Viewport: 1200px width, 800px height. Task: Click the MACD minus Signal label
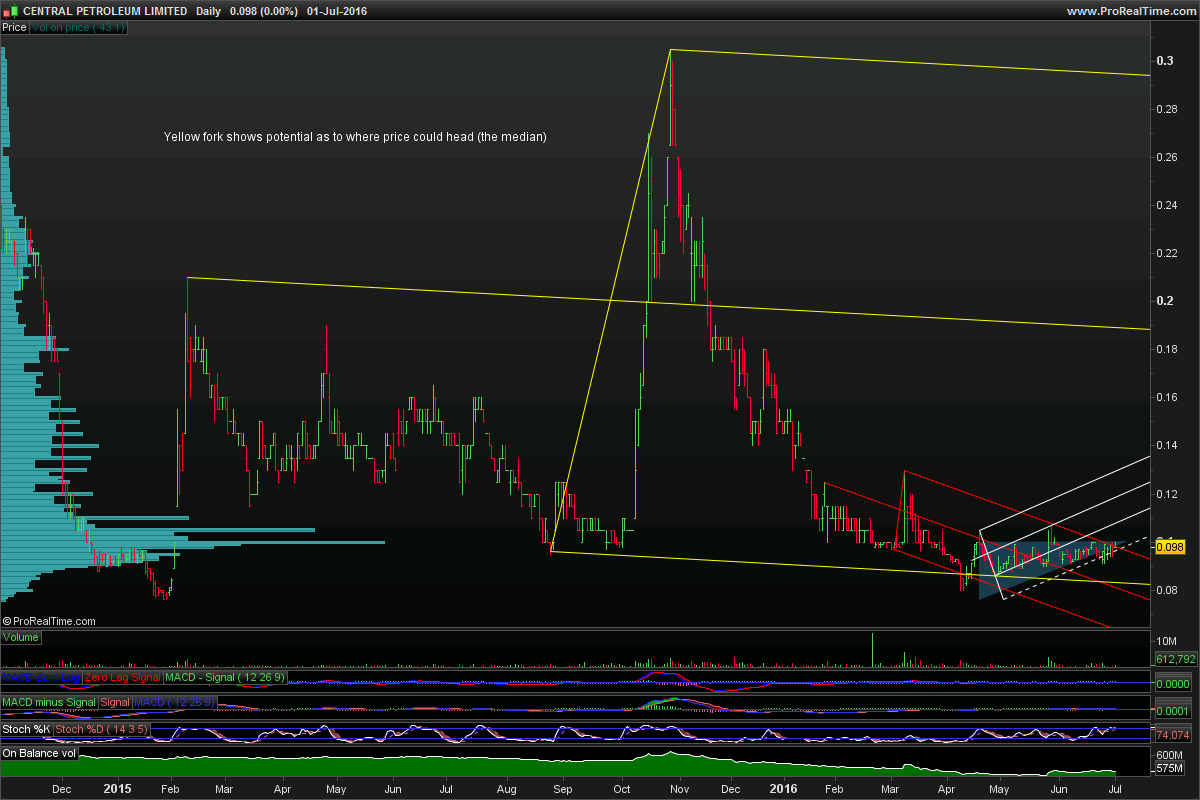coord(50,703)
